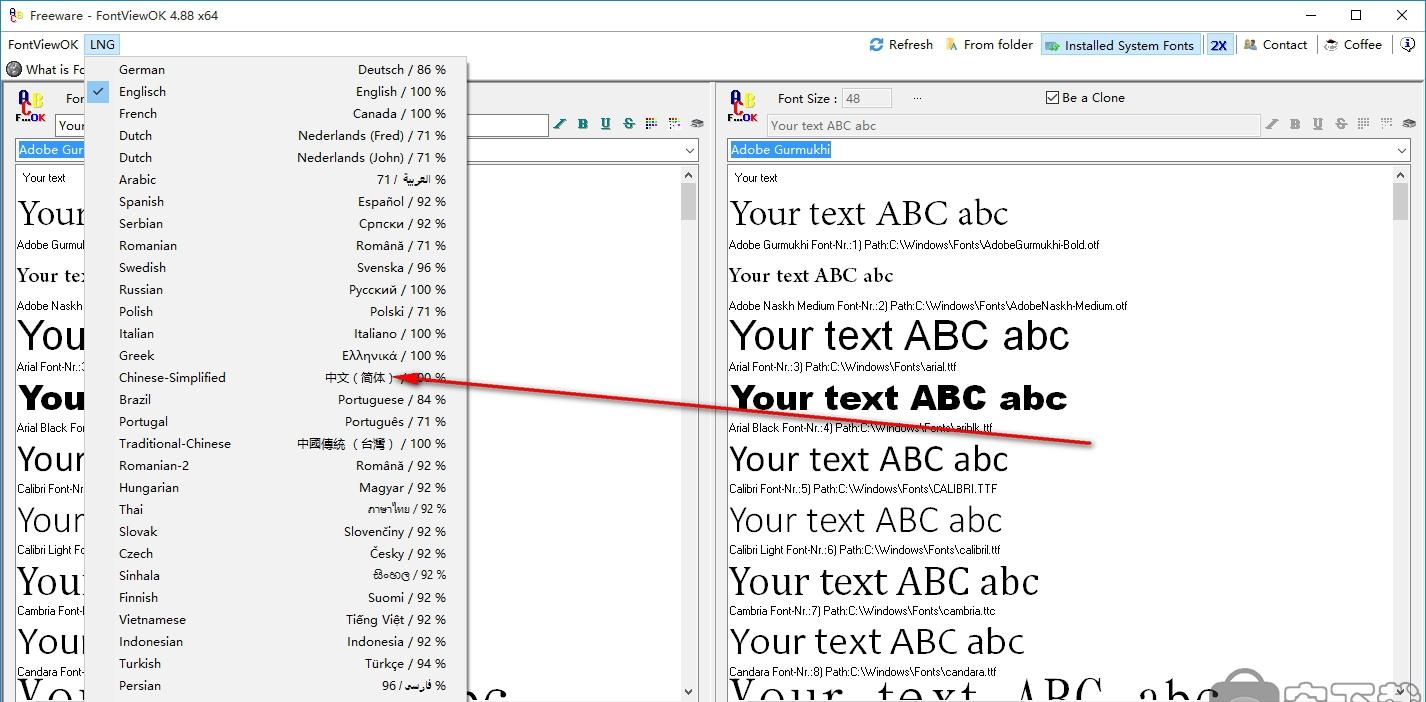Switch language to French (Canada)
Viewport: 1426px width, 702px height.
click(x=276, y=114)
